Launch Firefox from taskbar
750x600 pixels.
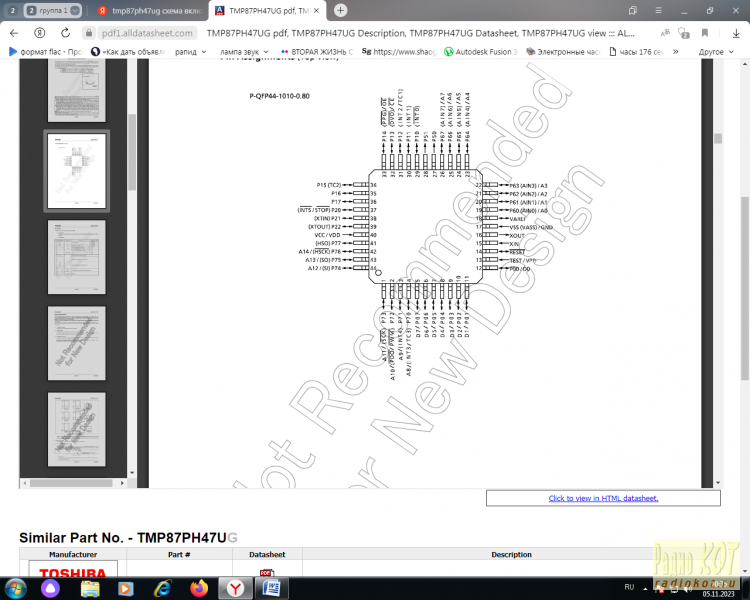(x=199, y=588)
